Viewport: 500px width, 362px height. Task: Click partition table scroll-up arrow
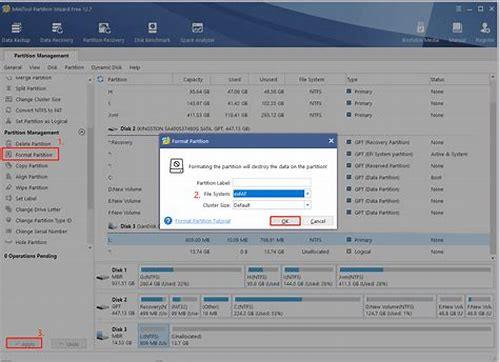(x=493, y=77)
